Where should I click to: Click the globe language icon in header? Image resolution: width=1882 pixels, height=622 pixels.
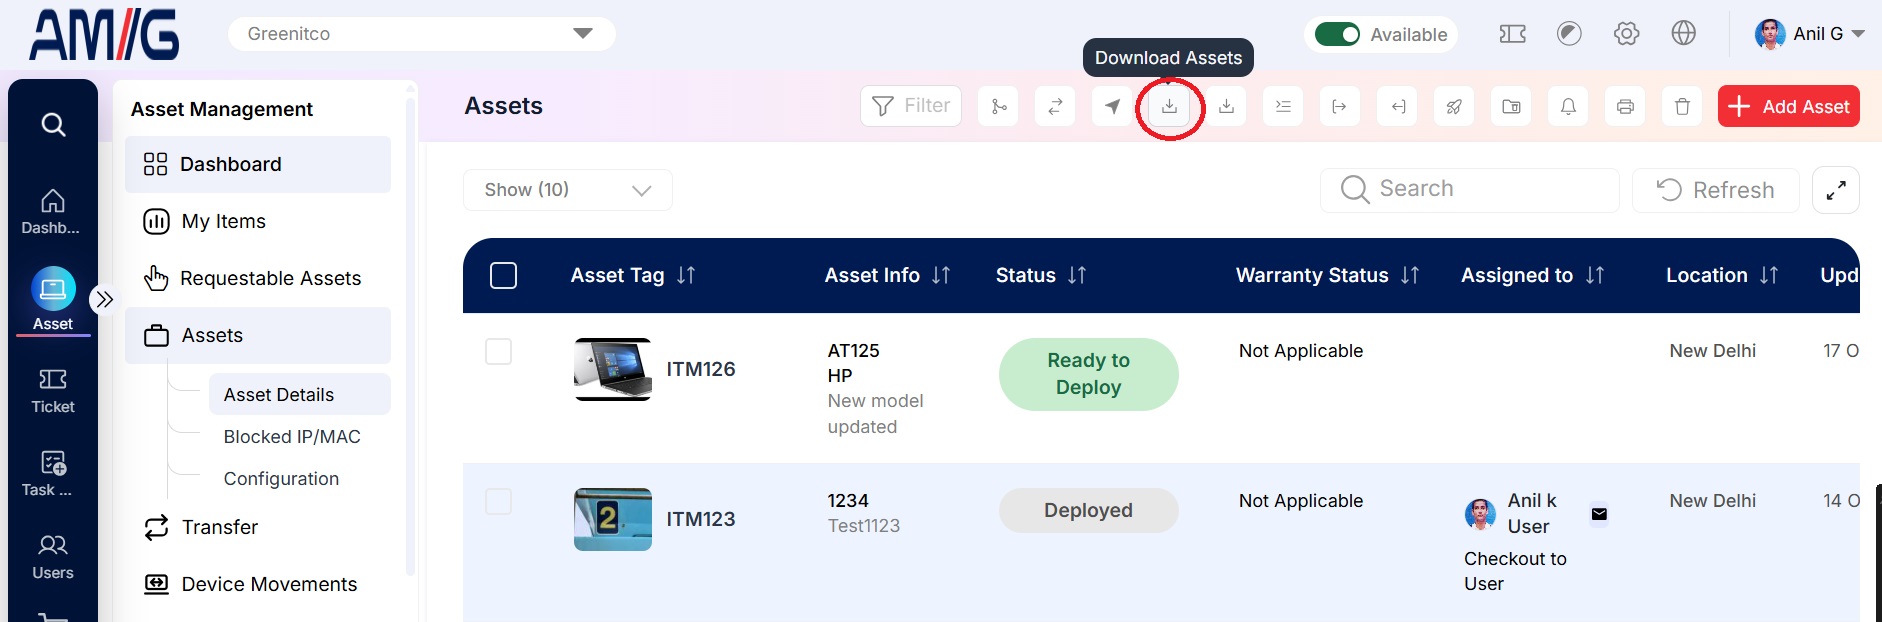click(1683, 33)
